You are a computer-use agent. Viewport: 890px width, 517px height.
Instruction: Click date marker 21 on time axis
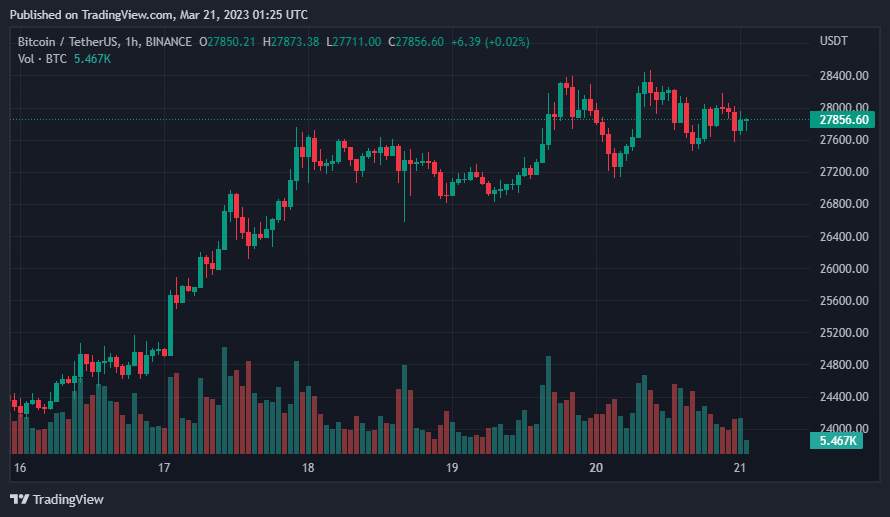point(740,468)
